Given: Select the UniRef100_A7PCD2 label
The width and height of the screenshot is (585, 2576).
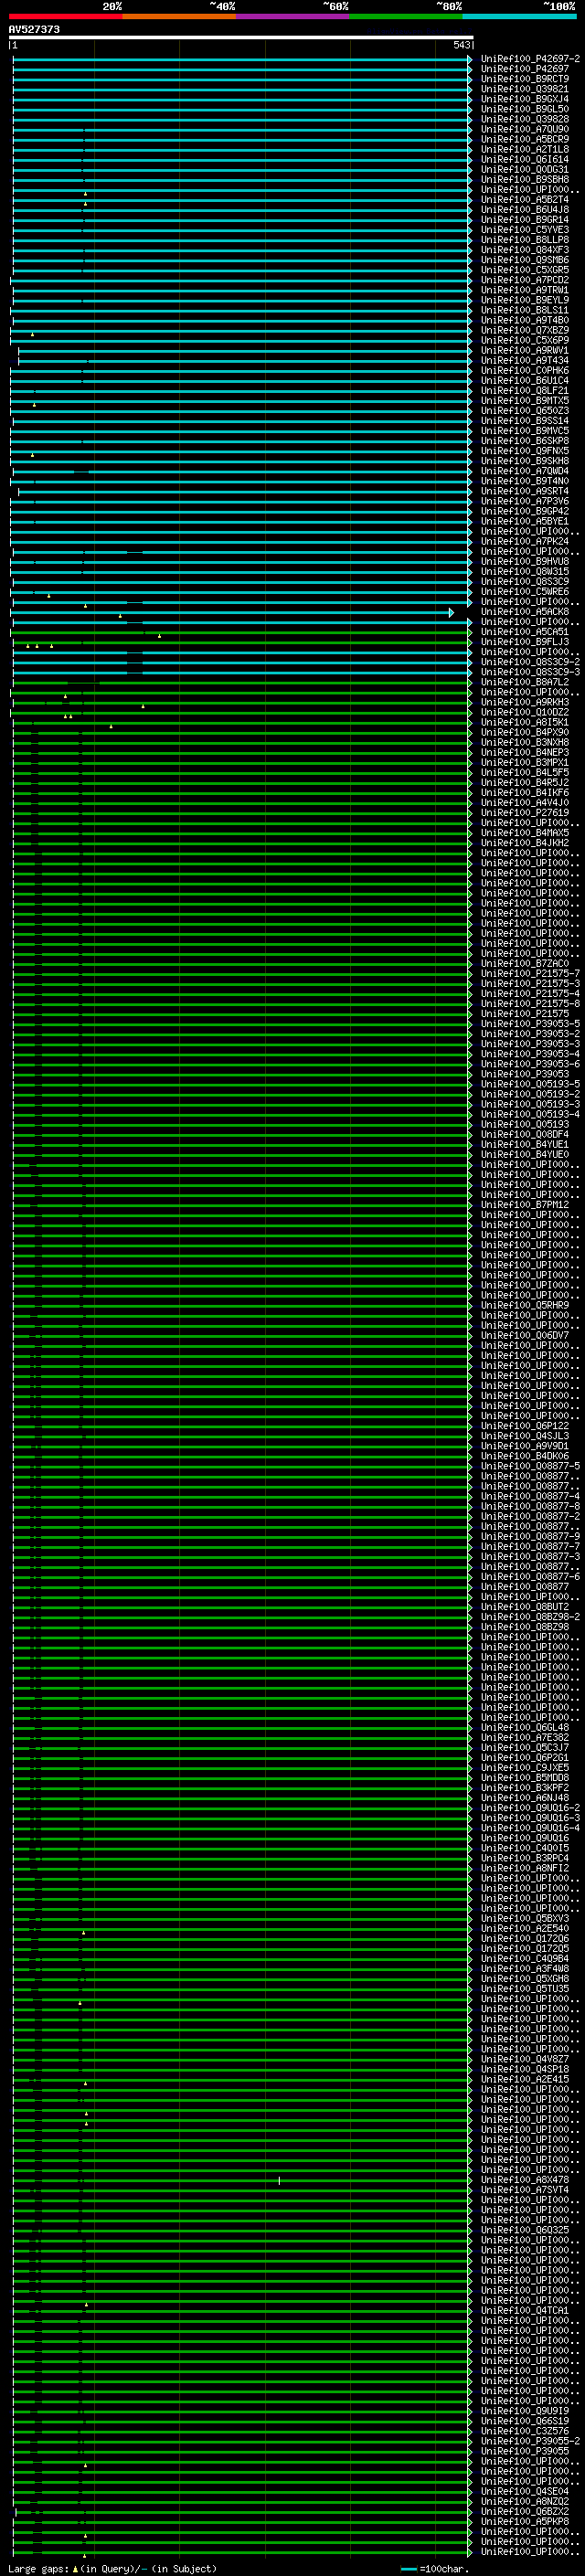Looking at the screenshot, I should 525,280.
